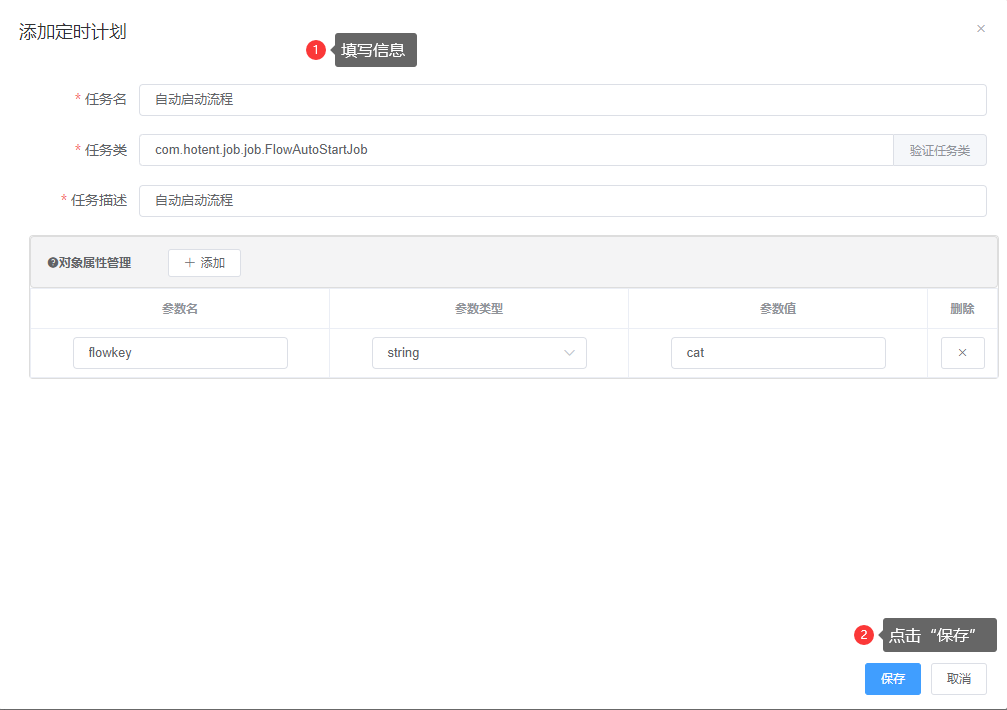Viewport: 1007px width, 710px height.
Task: Click the 填写信息 tooltip label
Action: [375, 50]
